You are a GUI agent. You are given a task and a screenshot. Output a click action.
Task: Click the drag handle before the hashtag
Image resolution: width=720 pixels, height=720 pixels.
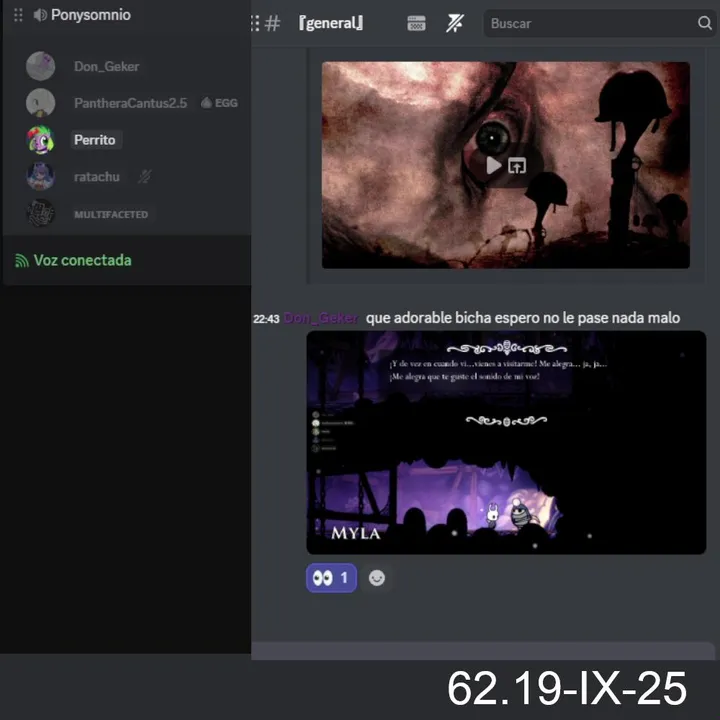pos(255,23)
